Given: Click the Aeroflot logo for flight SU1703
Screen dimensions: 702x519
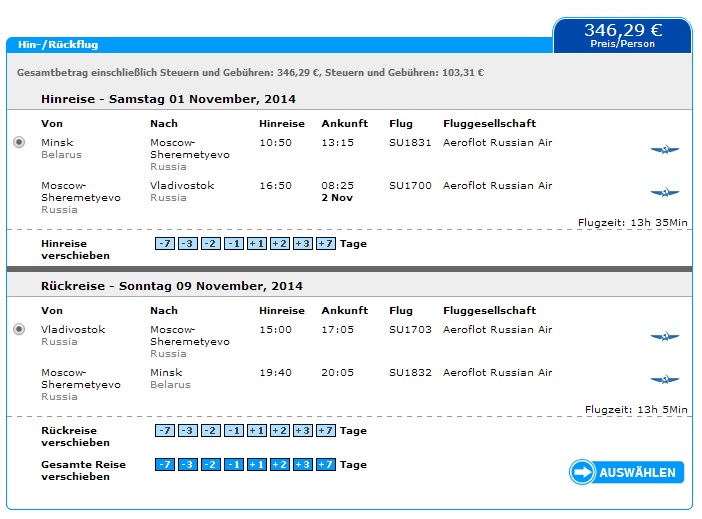Looking at the screenshot, I should pyautogui.click(x=664, y=336).
